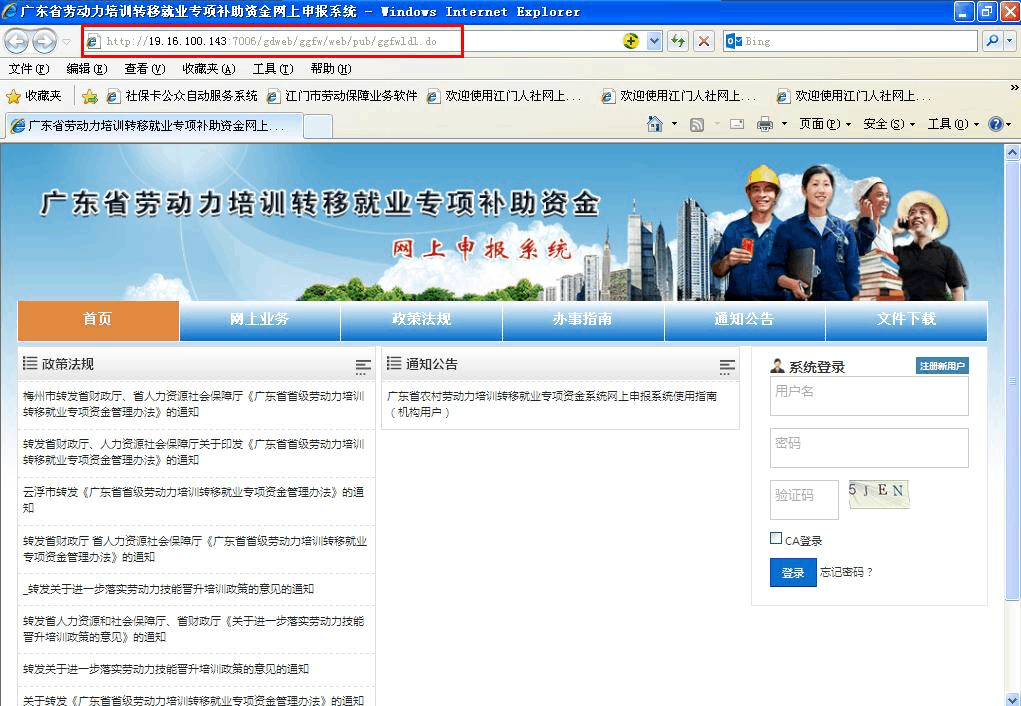Click the 忘记密码 link

846,573
